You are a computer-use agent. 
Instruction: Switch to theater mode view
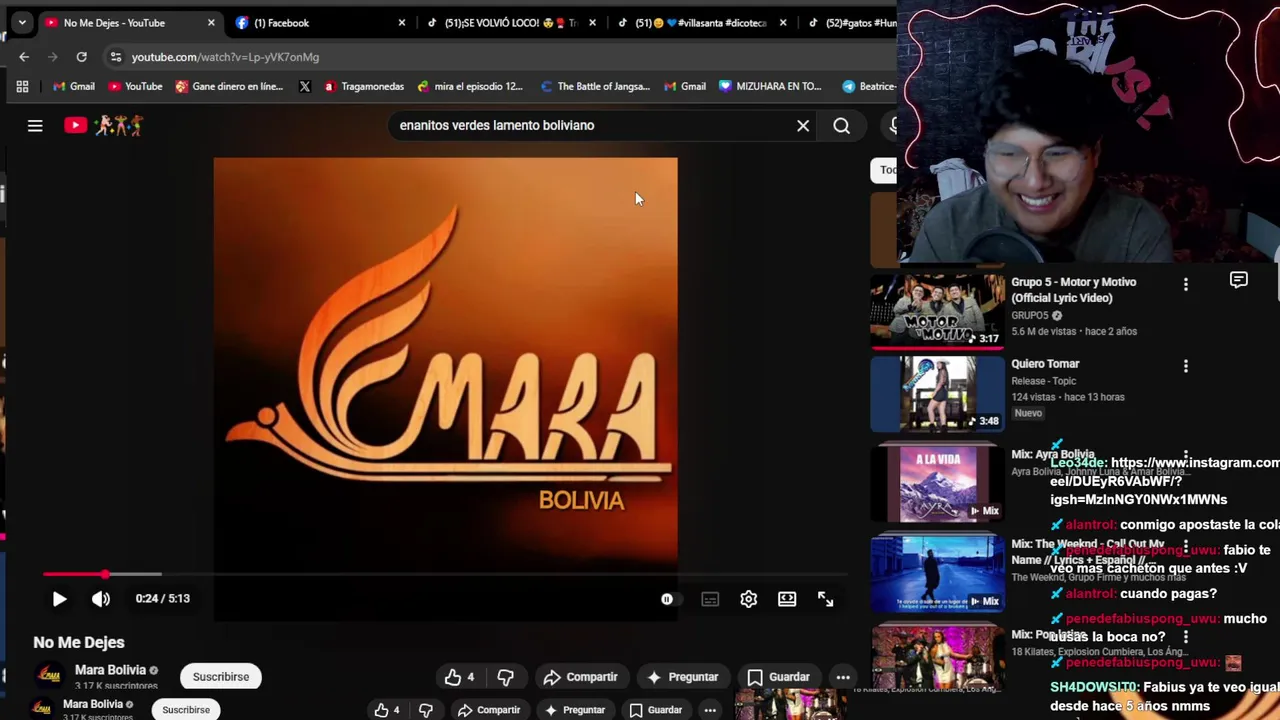[x=787, y=599]
